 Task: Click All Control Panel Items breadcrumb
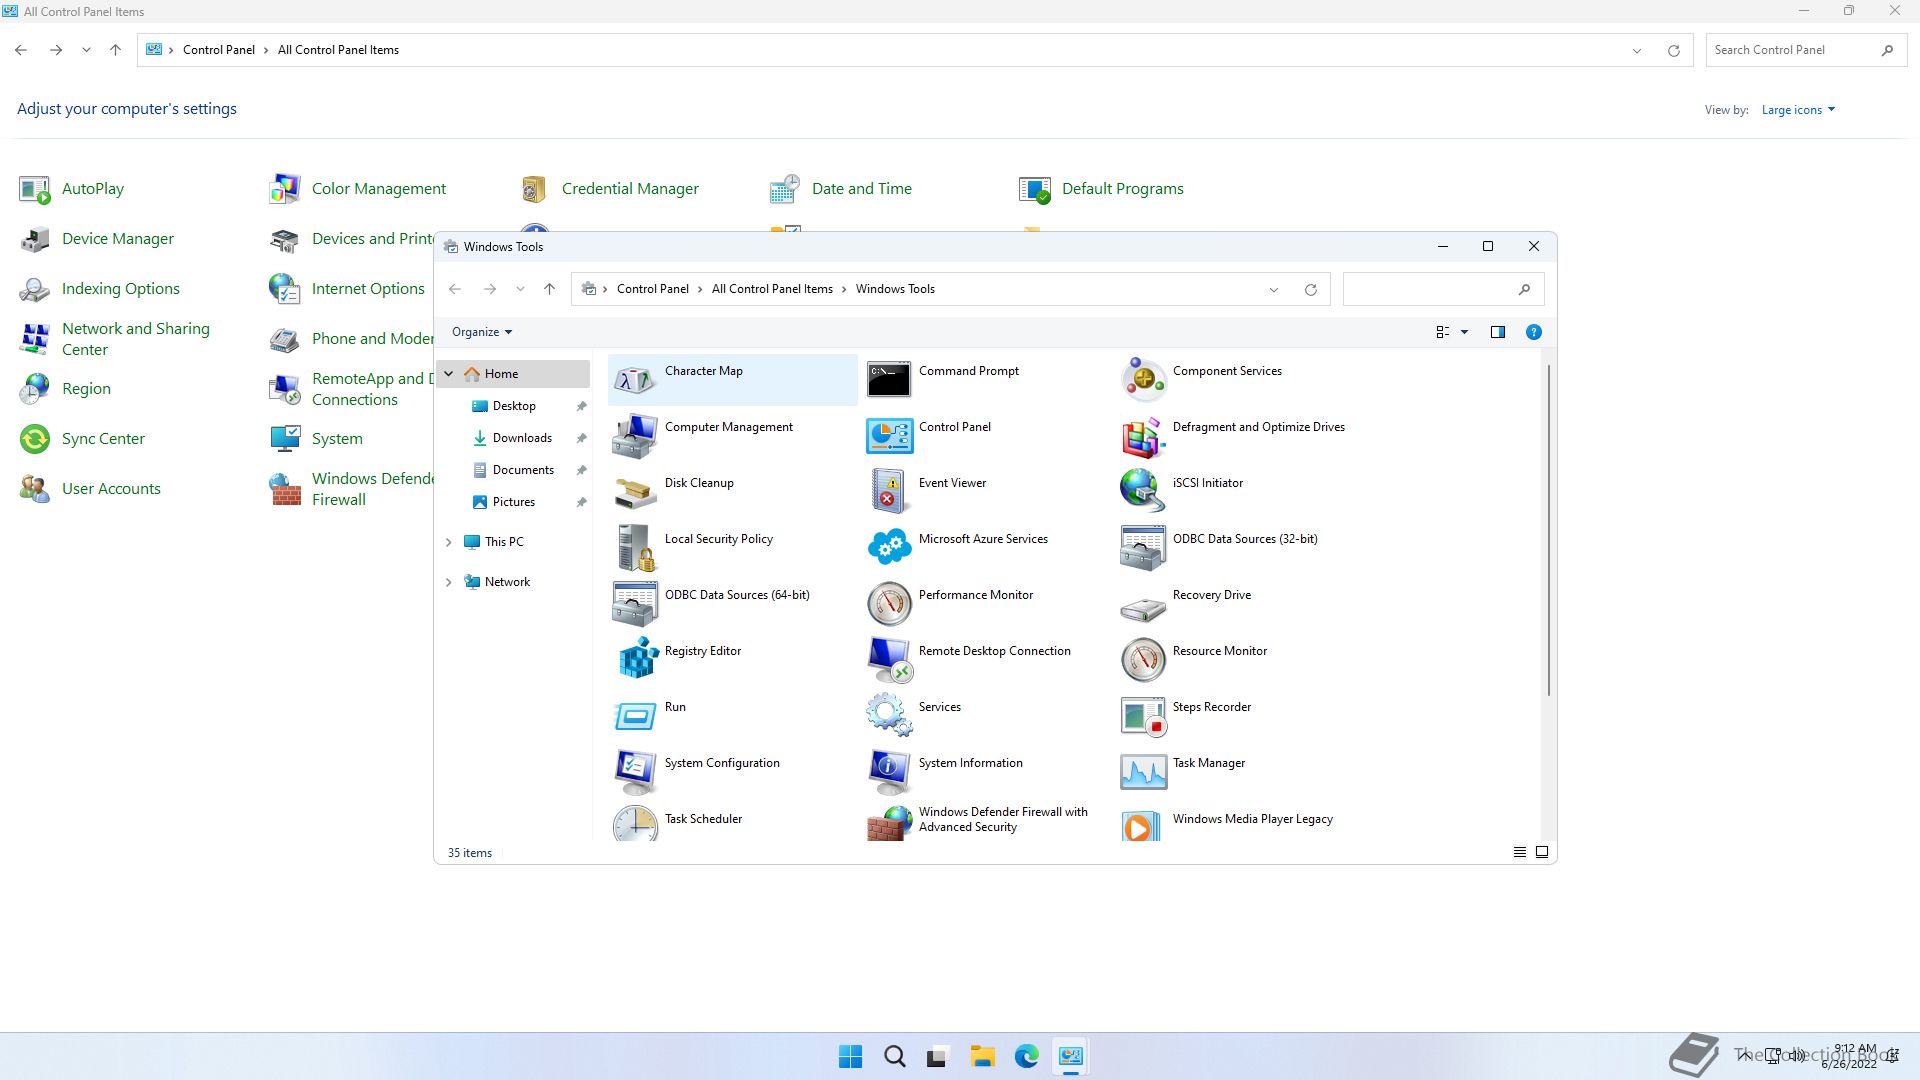(771, 289)
